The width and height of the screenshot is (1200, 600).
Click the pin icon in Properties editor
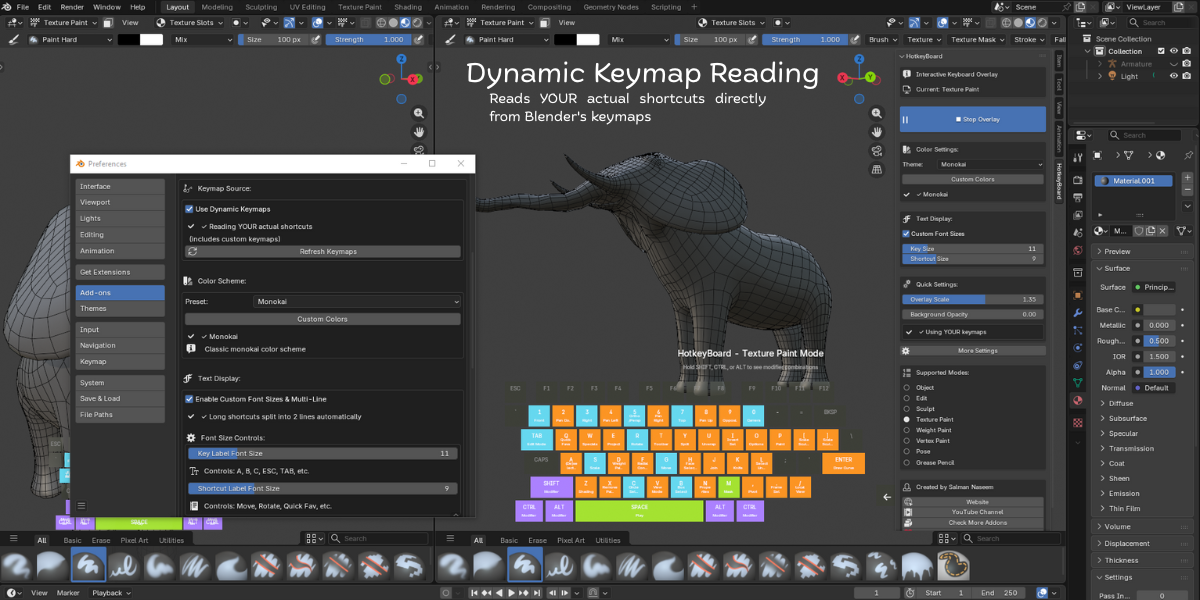1188,155
